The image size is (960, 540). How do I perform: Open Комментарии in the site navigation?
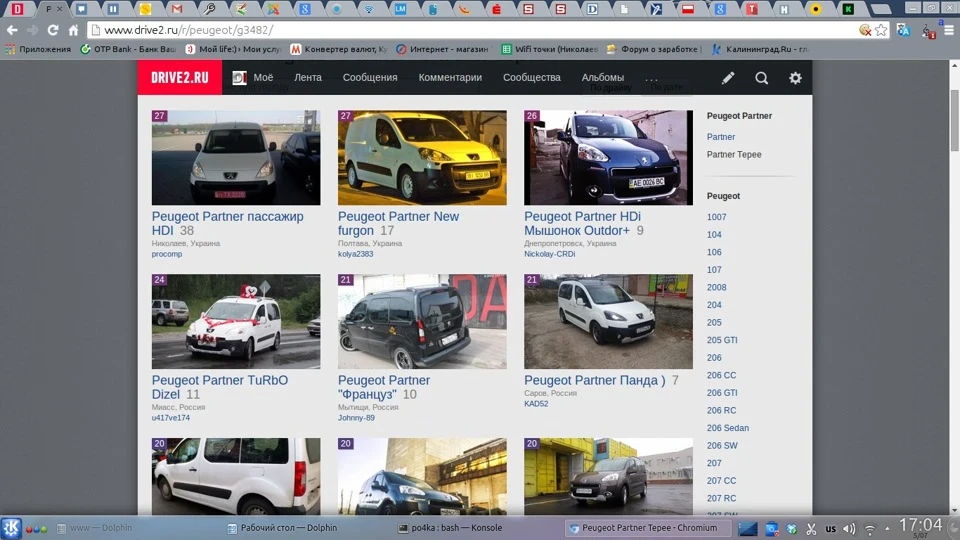tap(450, 78)
